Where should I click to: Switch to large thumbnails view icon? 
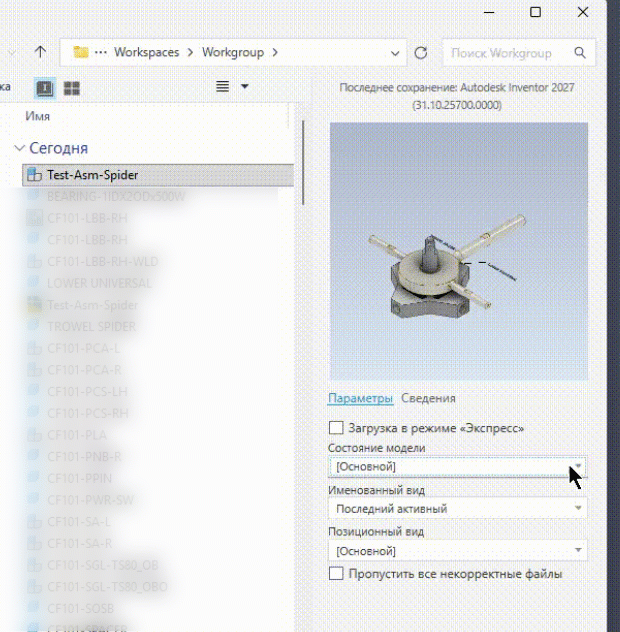coord(72,88)
